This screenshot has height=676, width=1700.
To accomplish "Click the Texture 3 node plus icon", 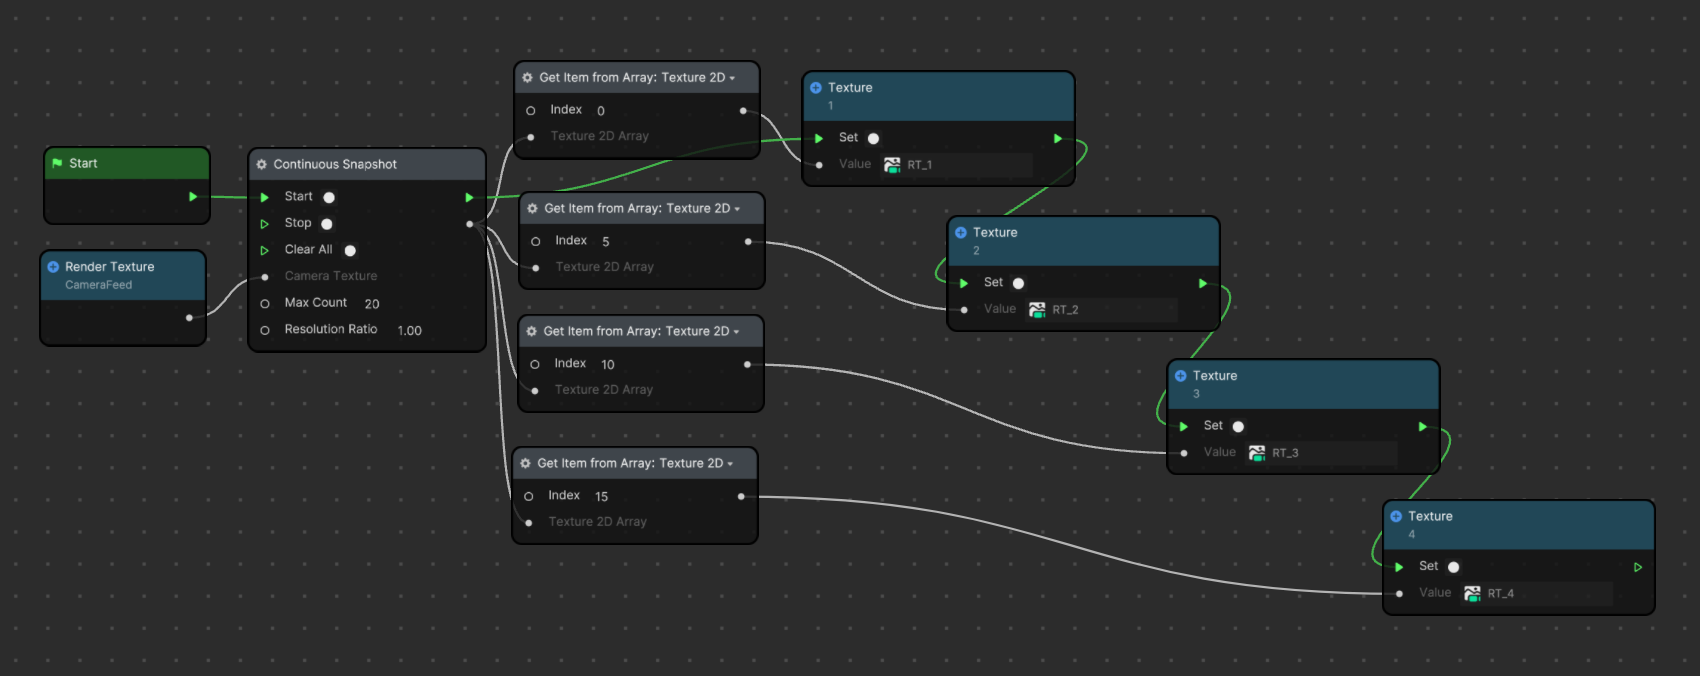I will [x=1181, y=376].
